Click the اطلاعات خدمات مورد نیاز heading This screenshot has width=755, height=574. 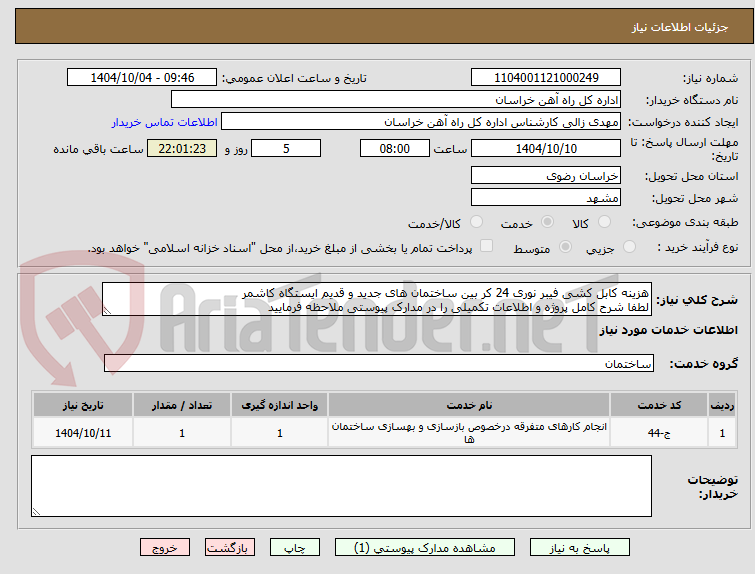(x=668, y=330)
